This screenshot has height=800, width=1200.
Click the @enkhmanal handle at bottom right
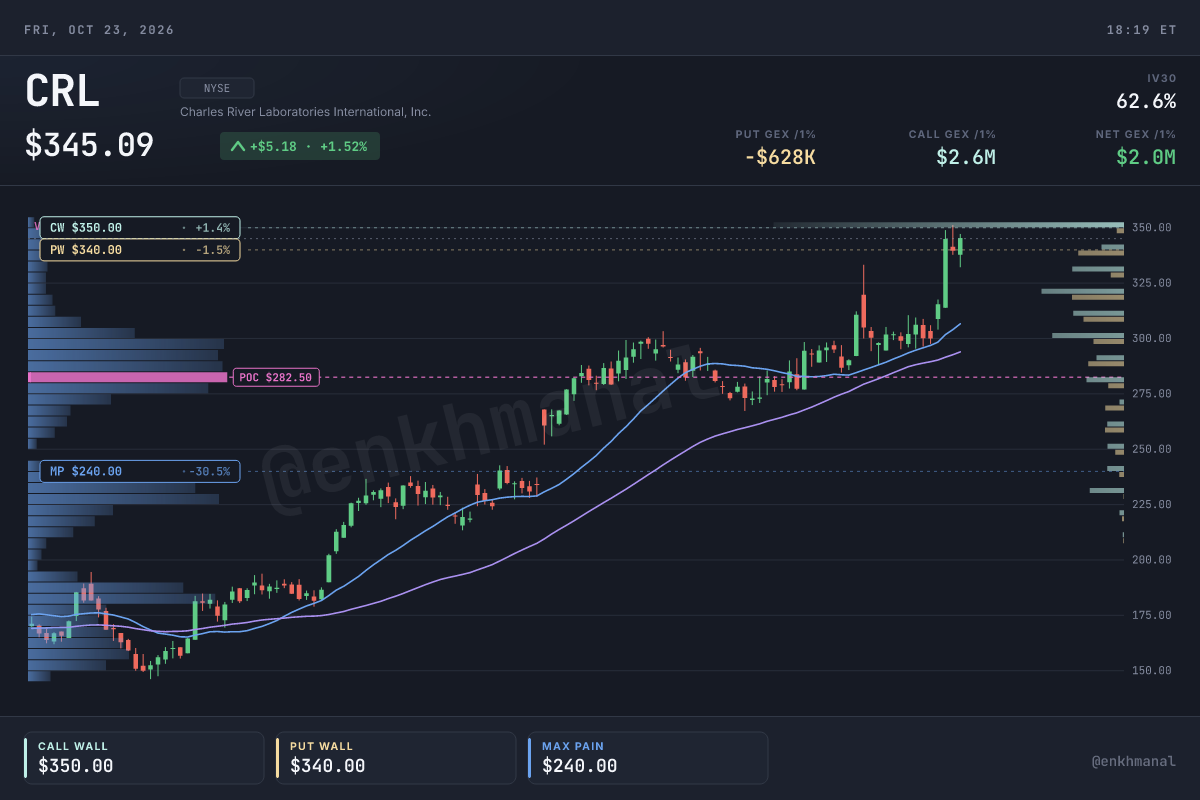click(x=1134, y=762)
